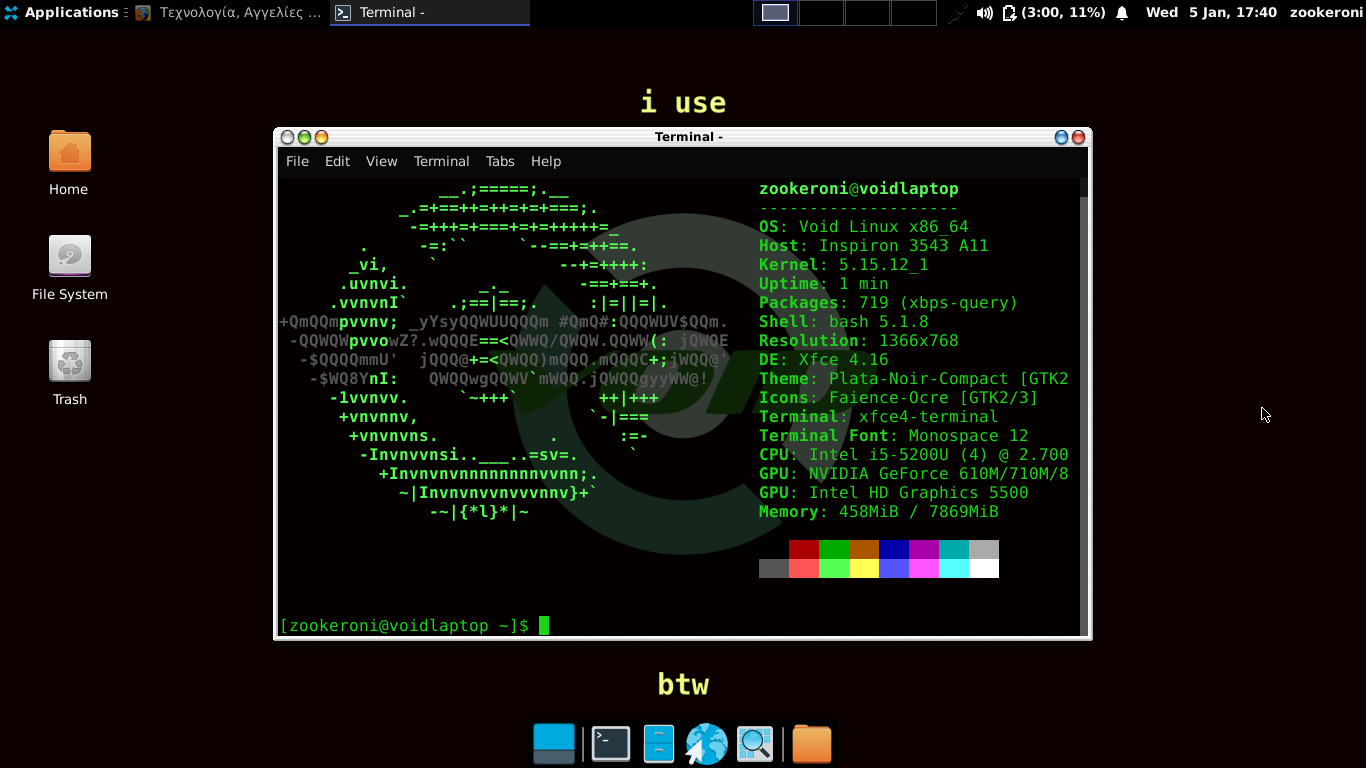Open the orange folder icon in the dock
This screenshot has width=1366, height=768.
pos(811,743)
